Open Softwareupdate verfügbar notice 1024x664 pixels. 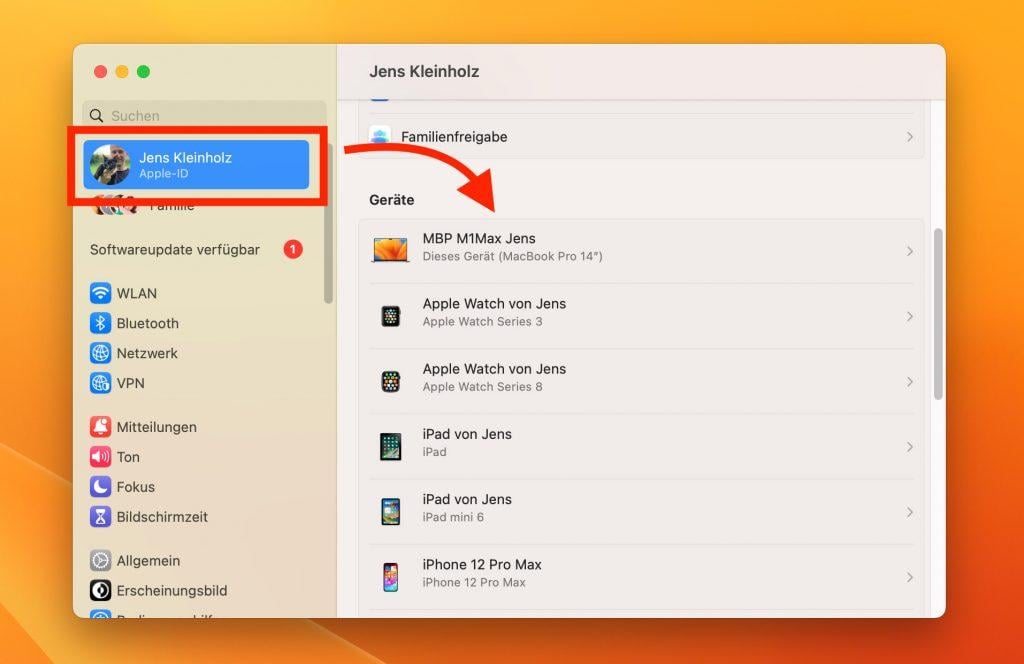pyautogui.click(x=196, y=249)
